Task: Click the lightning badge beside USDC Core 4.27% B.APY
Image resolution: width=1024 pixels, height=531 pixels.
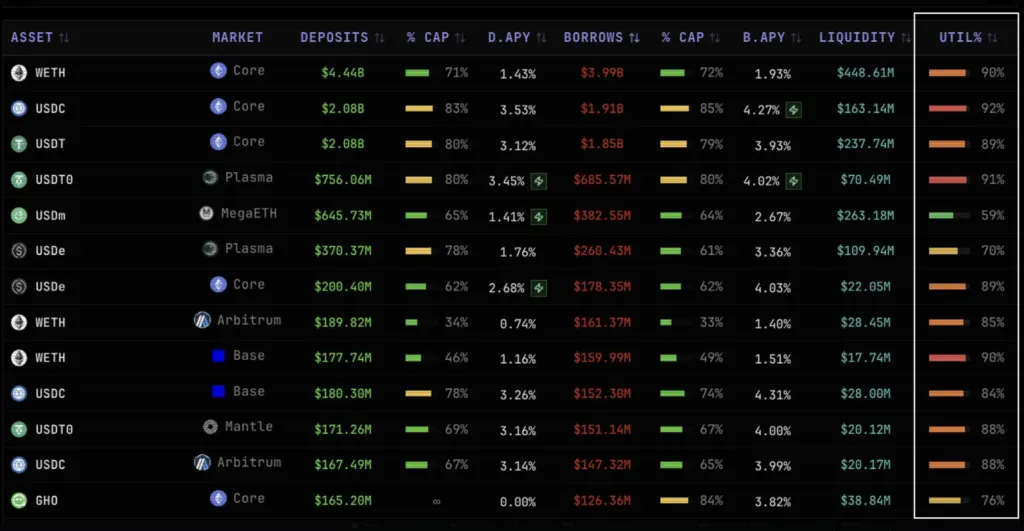Action: (x=793, y=110)
